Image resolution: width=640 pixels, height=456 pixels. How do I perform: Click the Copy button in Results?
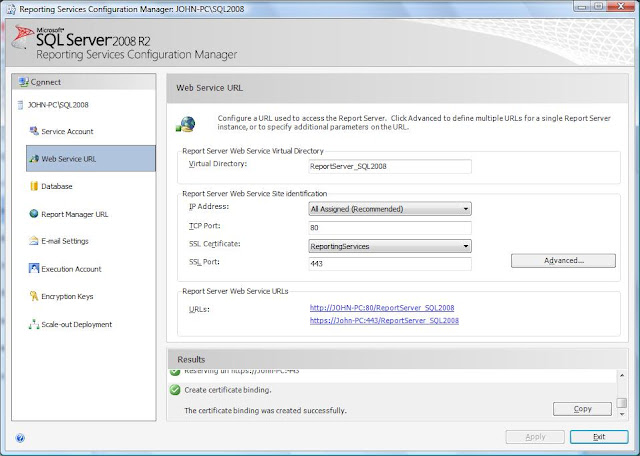pos(582,409)
